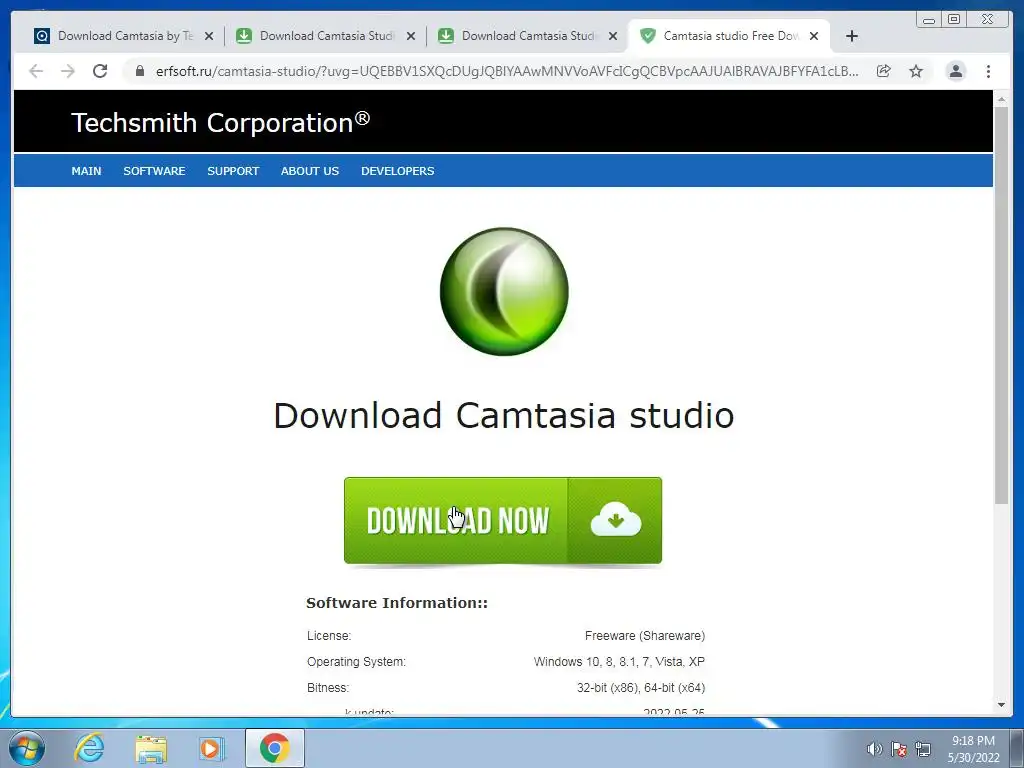Click the Windows 10, 8, 8.1, 7 value
The image size is (1024, 768).
[x=619, y=662]
